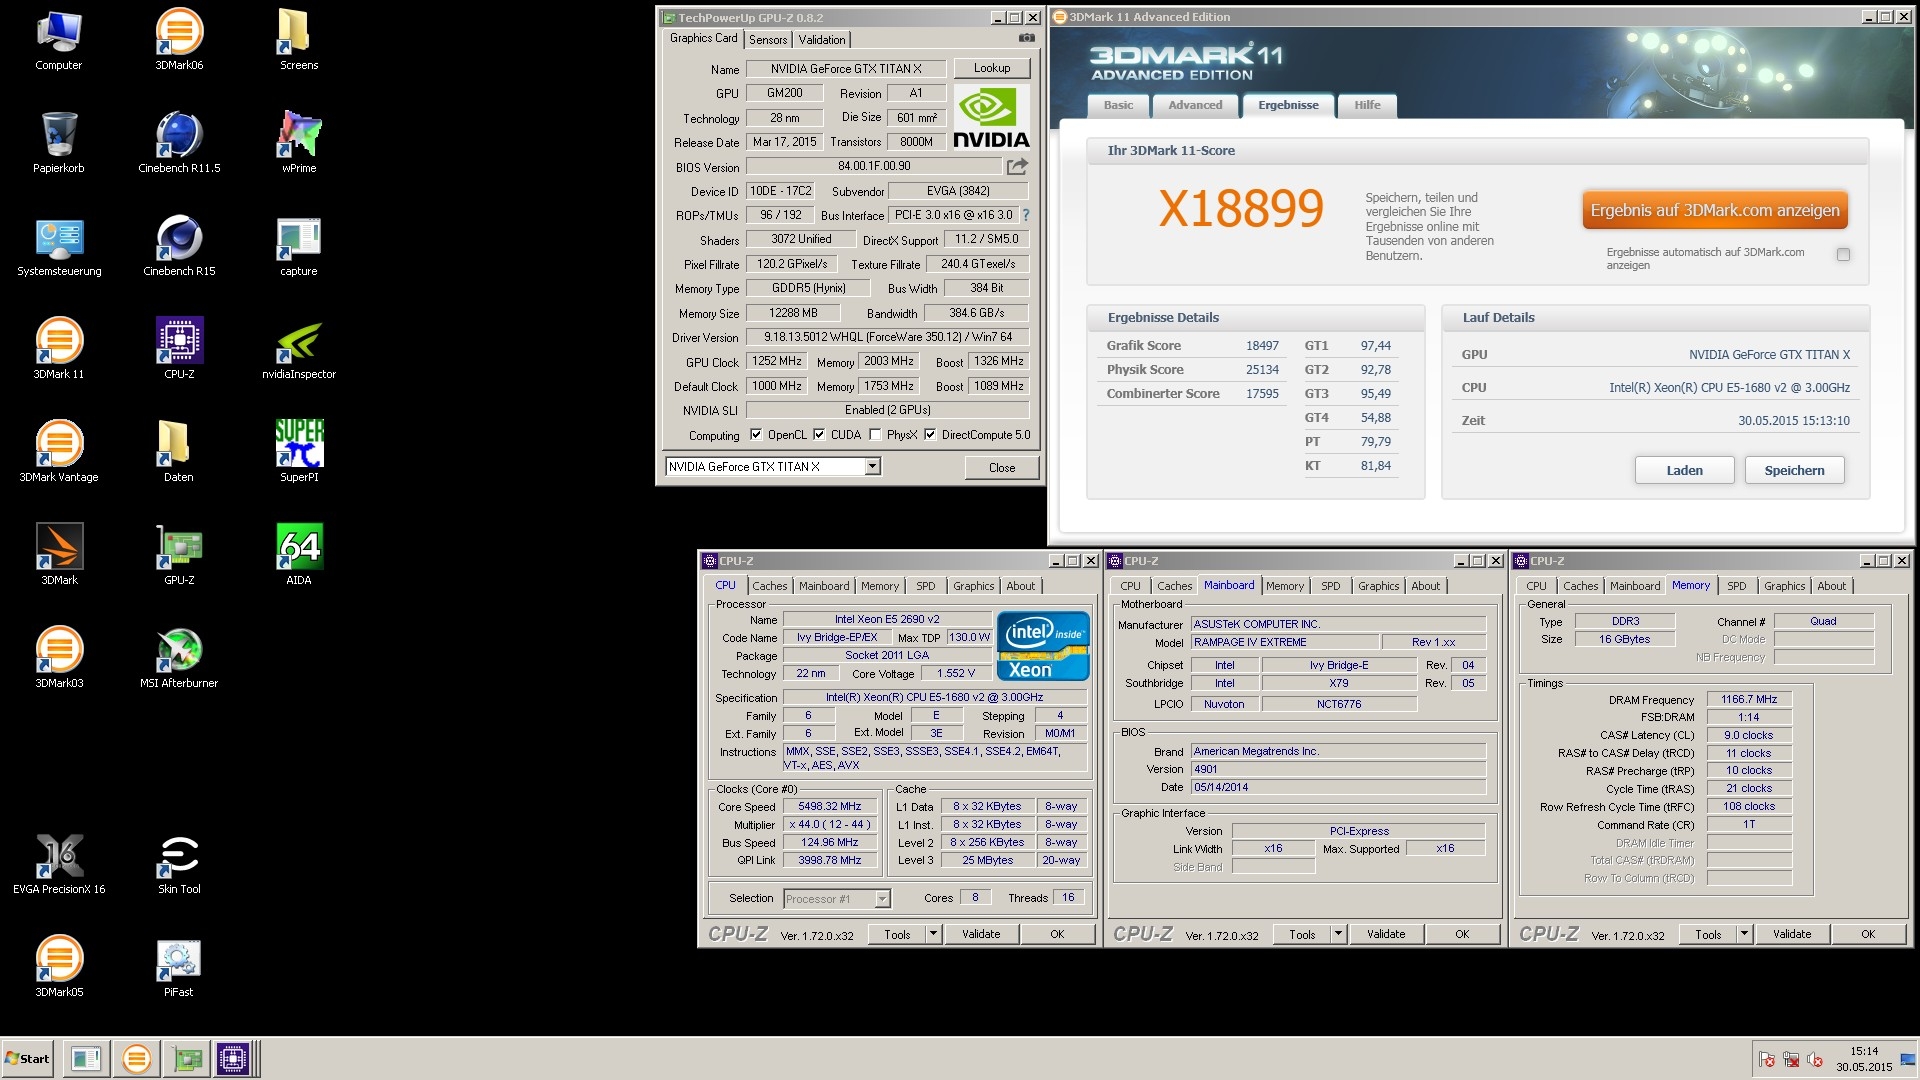Screen dimensions: 1920x1080
Task: Launch wPrime desktop shortcut
Action: 299,143
